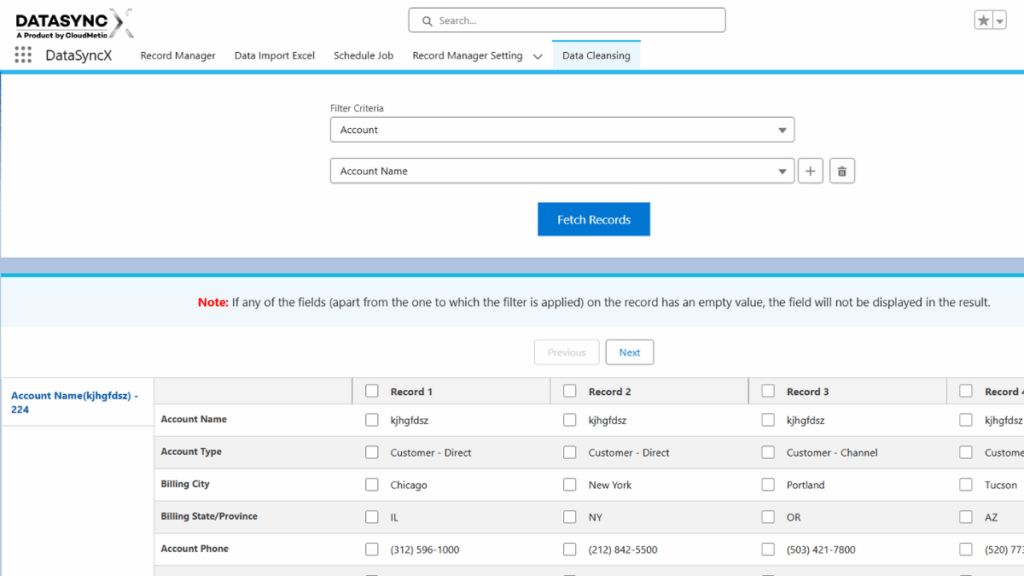Viewport: 1024px width, 576px height.
Task: Go to the Next page of records
Action: pos(629,352)
